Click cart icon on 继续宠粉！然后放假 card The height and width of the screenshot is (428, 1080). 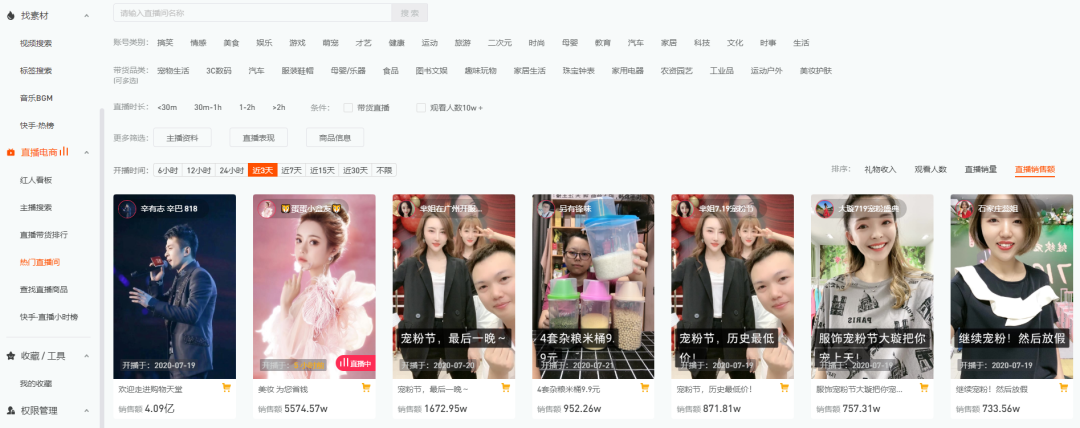coord(1063,387)
